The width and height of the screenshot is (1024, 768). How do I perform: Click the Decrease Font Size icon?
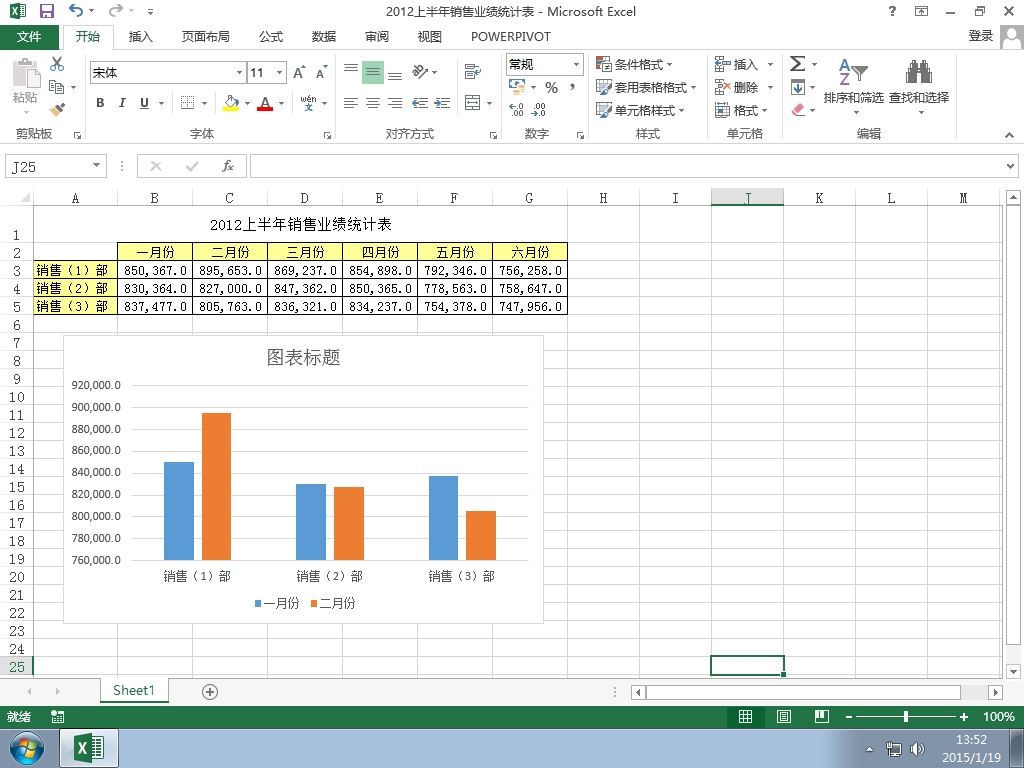pyautogui.click(x=321, y=72)
